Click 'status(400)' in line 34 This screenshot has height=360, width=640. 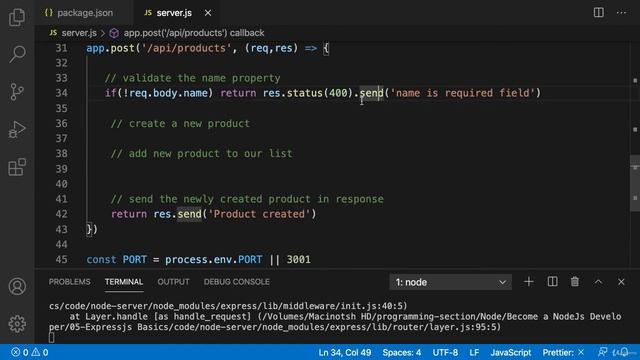320,93
